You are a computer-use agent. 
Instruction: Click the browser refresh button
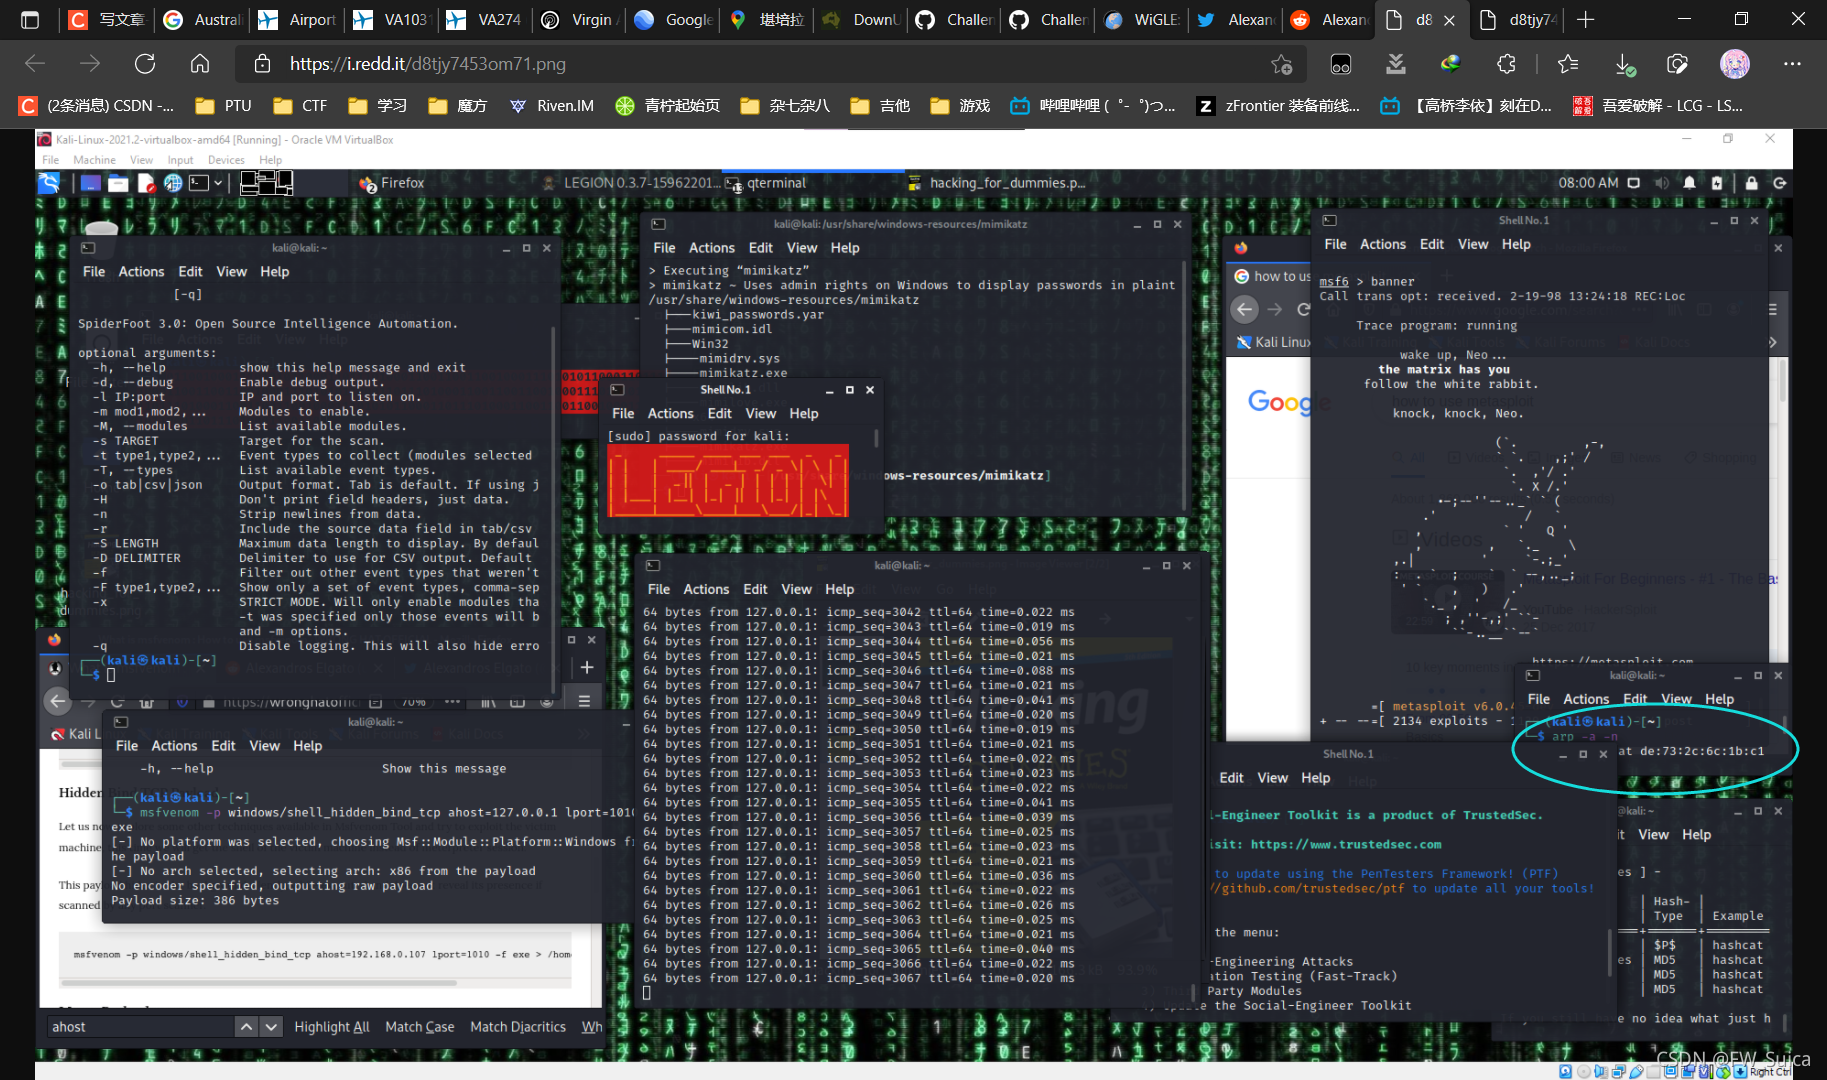coord(145,64)
